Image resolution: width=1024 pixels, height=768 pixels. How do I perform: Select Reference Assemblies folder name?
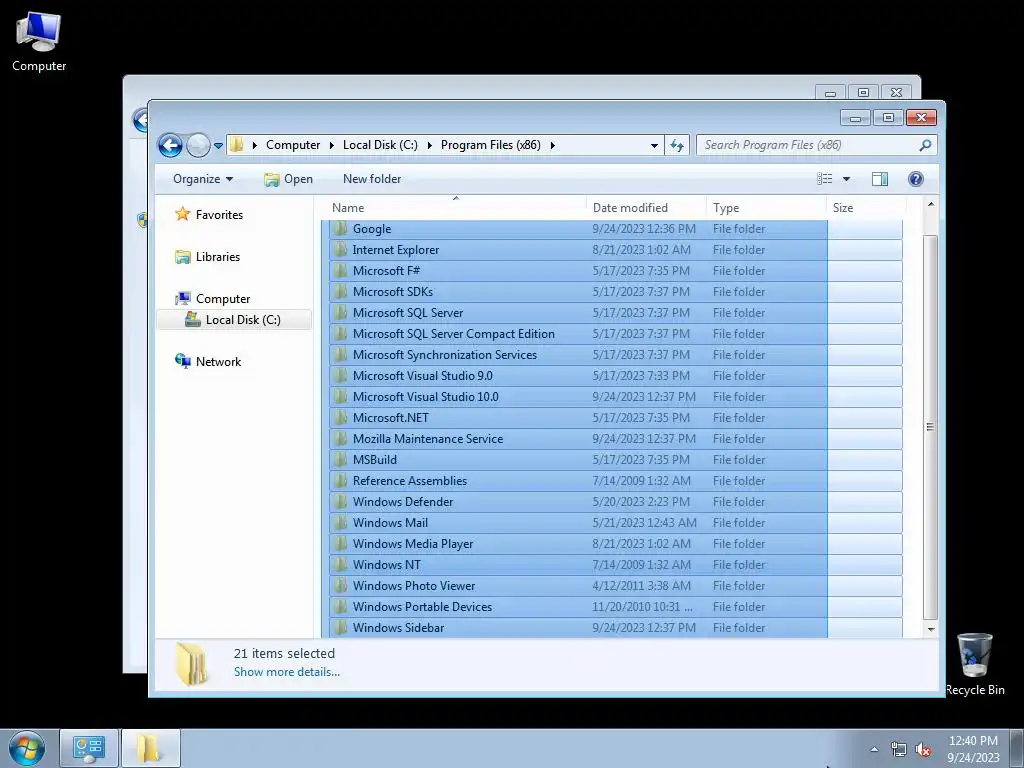click(x=409, y=481)
